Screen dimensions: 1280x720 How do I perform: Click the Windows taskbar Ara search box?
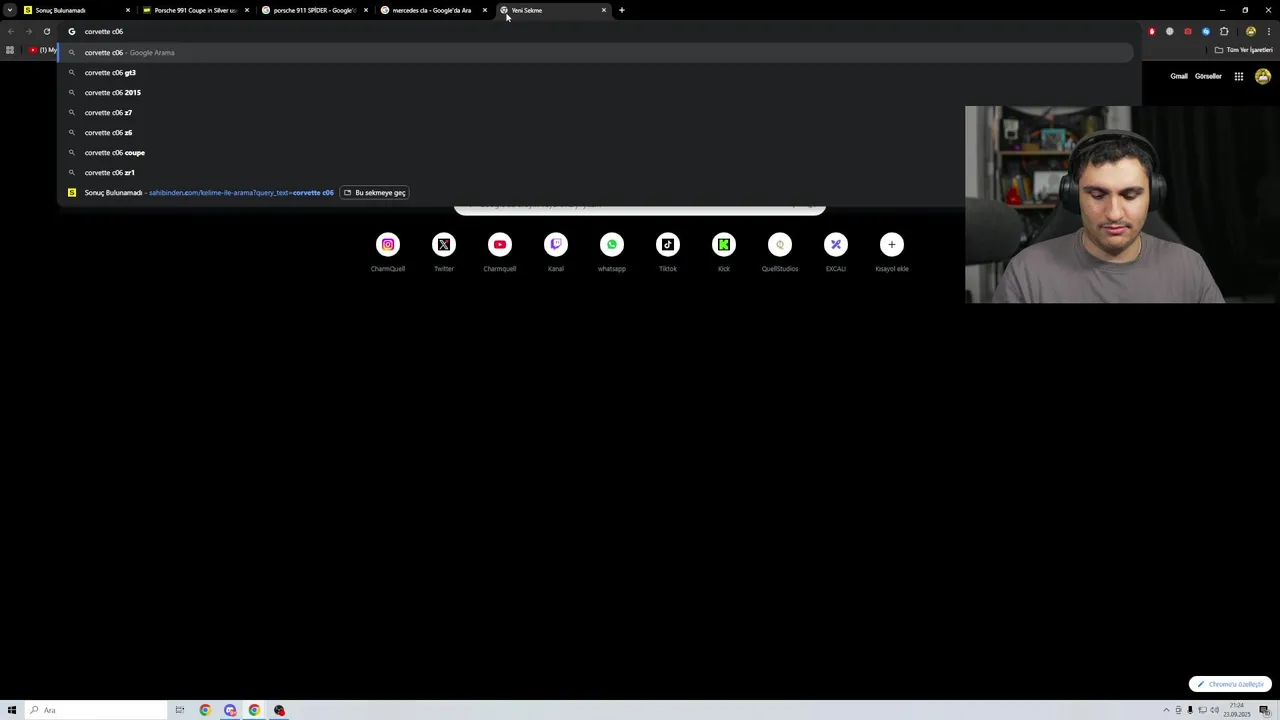coord(95,710)
